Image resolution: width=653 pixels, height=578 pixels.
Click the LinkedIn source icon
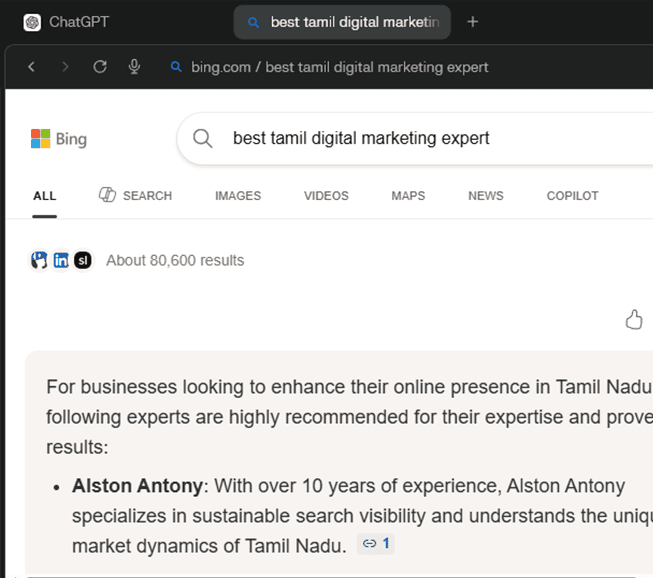61,260
